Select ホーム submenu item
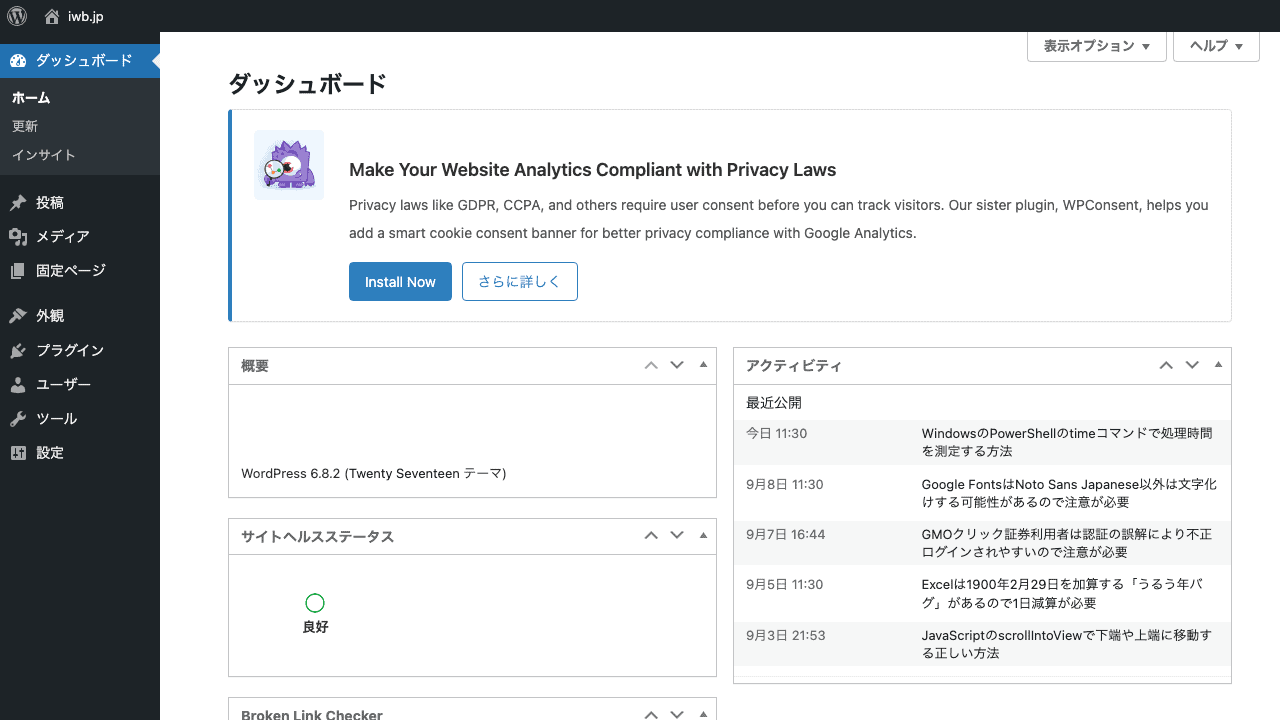 pyautogui.click(x=31, y=98)
